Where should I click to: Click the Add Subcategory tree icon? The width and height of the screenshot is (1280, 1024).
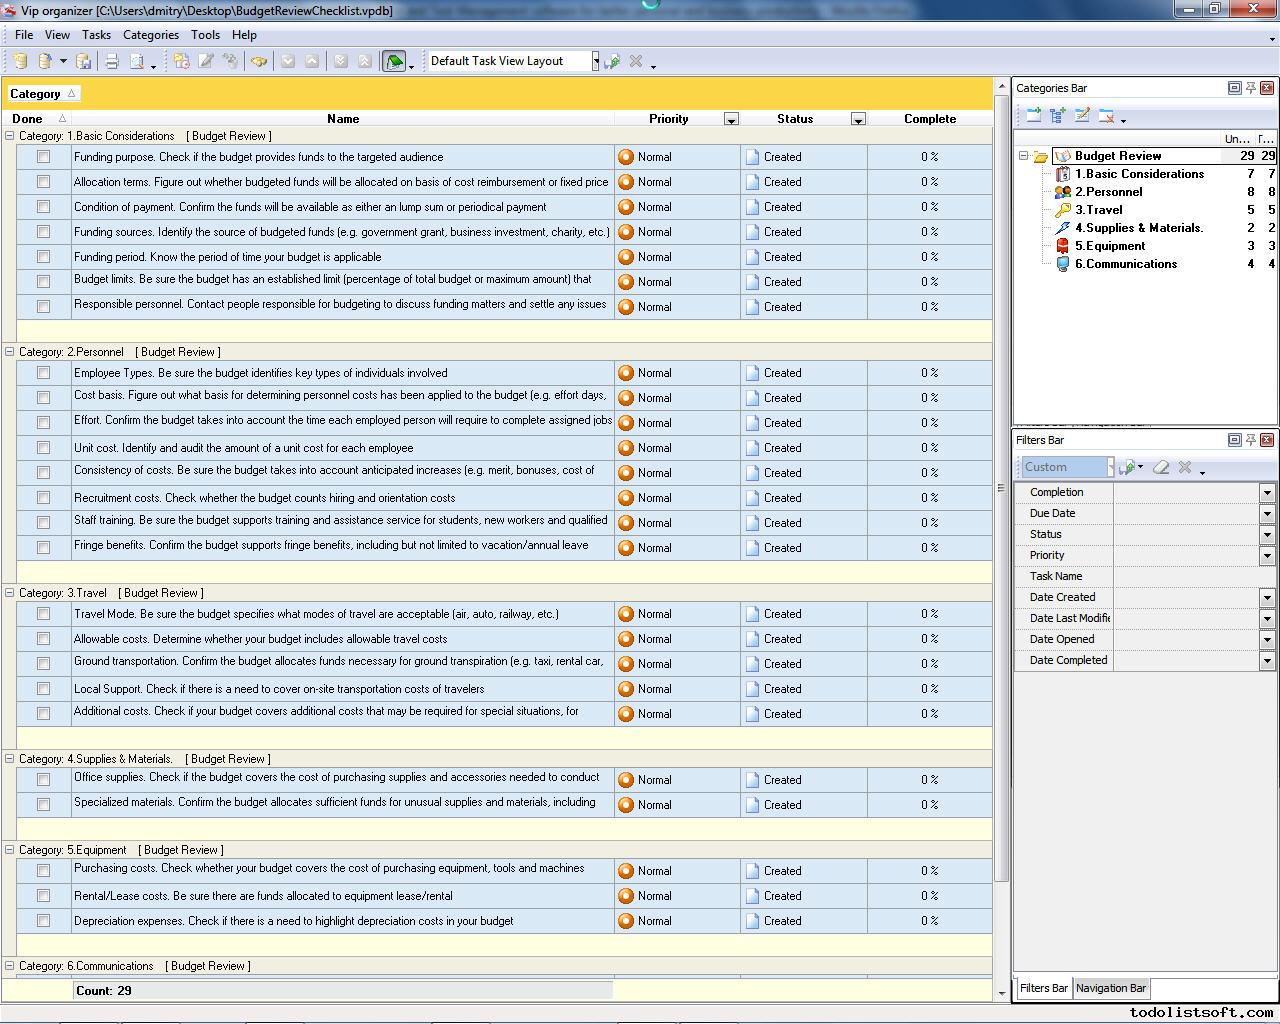1057,116
